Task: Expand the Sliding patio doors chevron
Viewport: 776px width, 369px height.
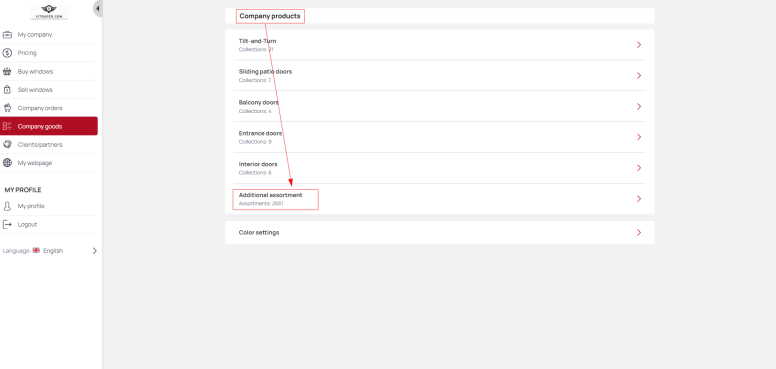Action: click(x=639, y=75)
